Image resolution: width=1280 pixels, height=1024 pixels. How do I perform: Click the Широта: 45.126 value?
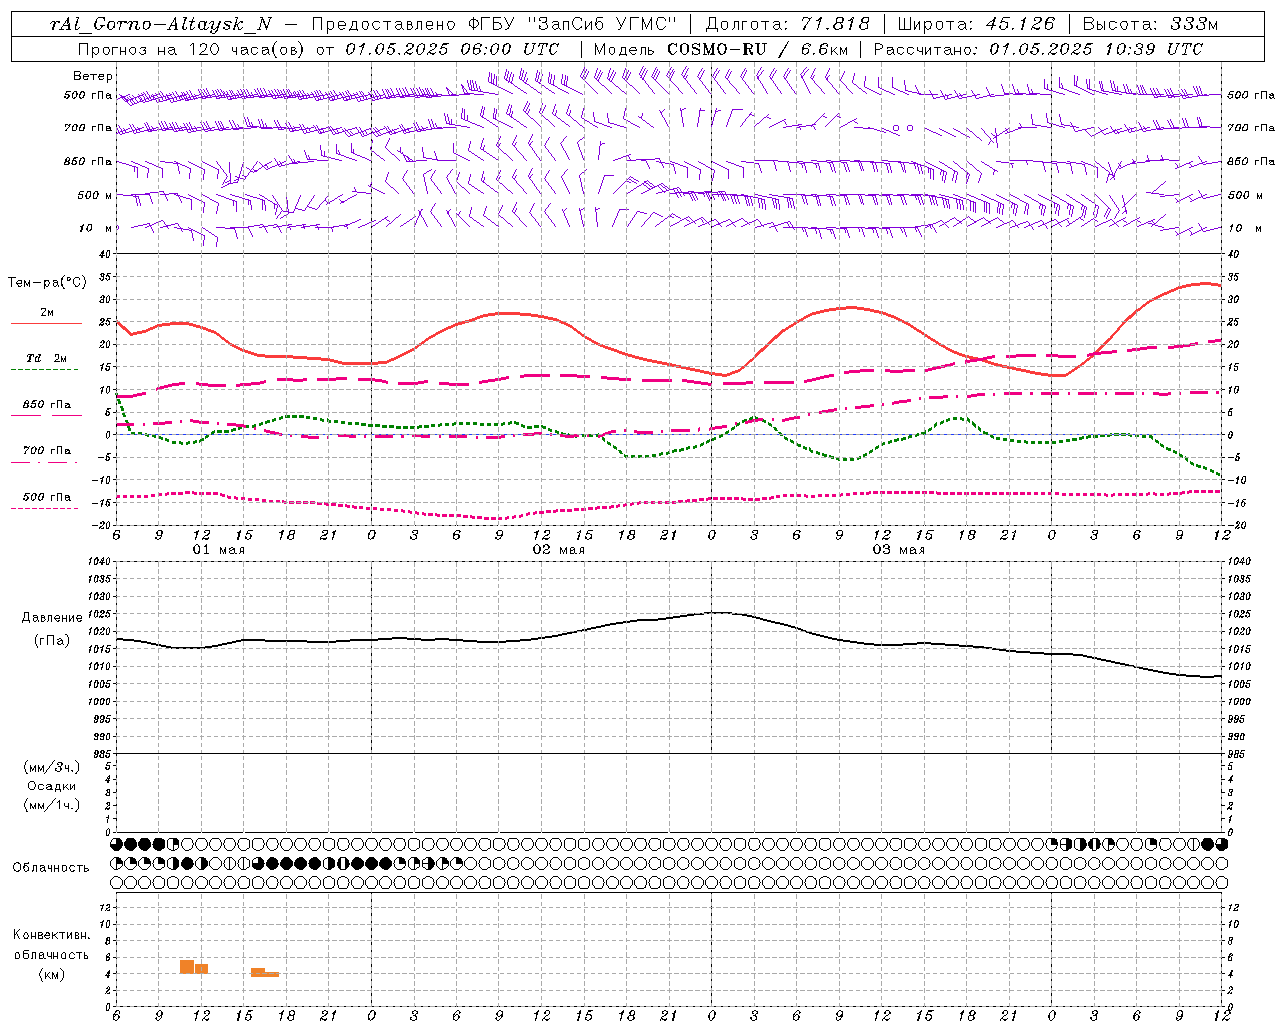coord(976,24)
